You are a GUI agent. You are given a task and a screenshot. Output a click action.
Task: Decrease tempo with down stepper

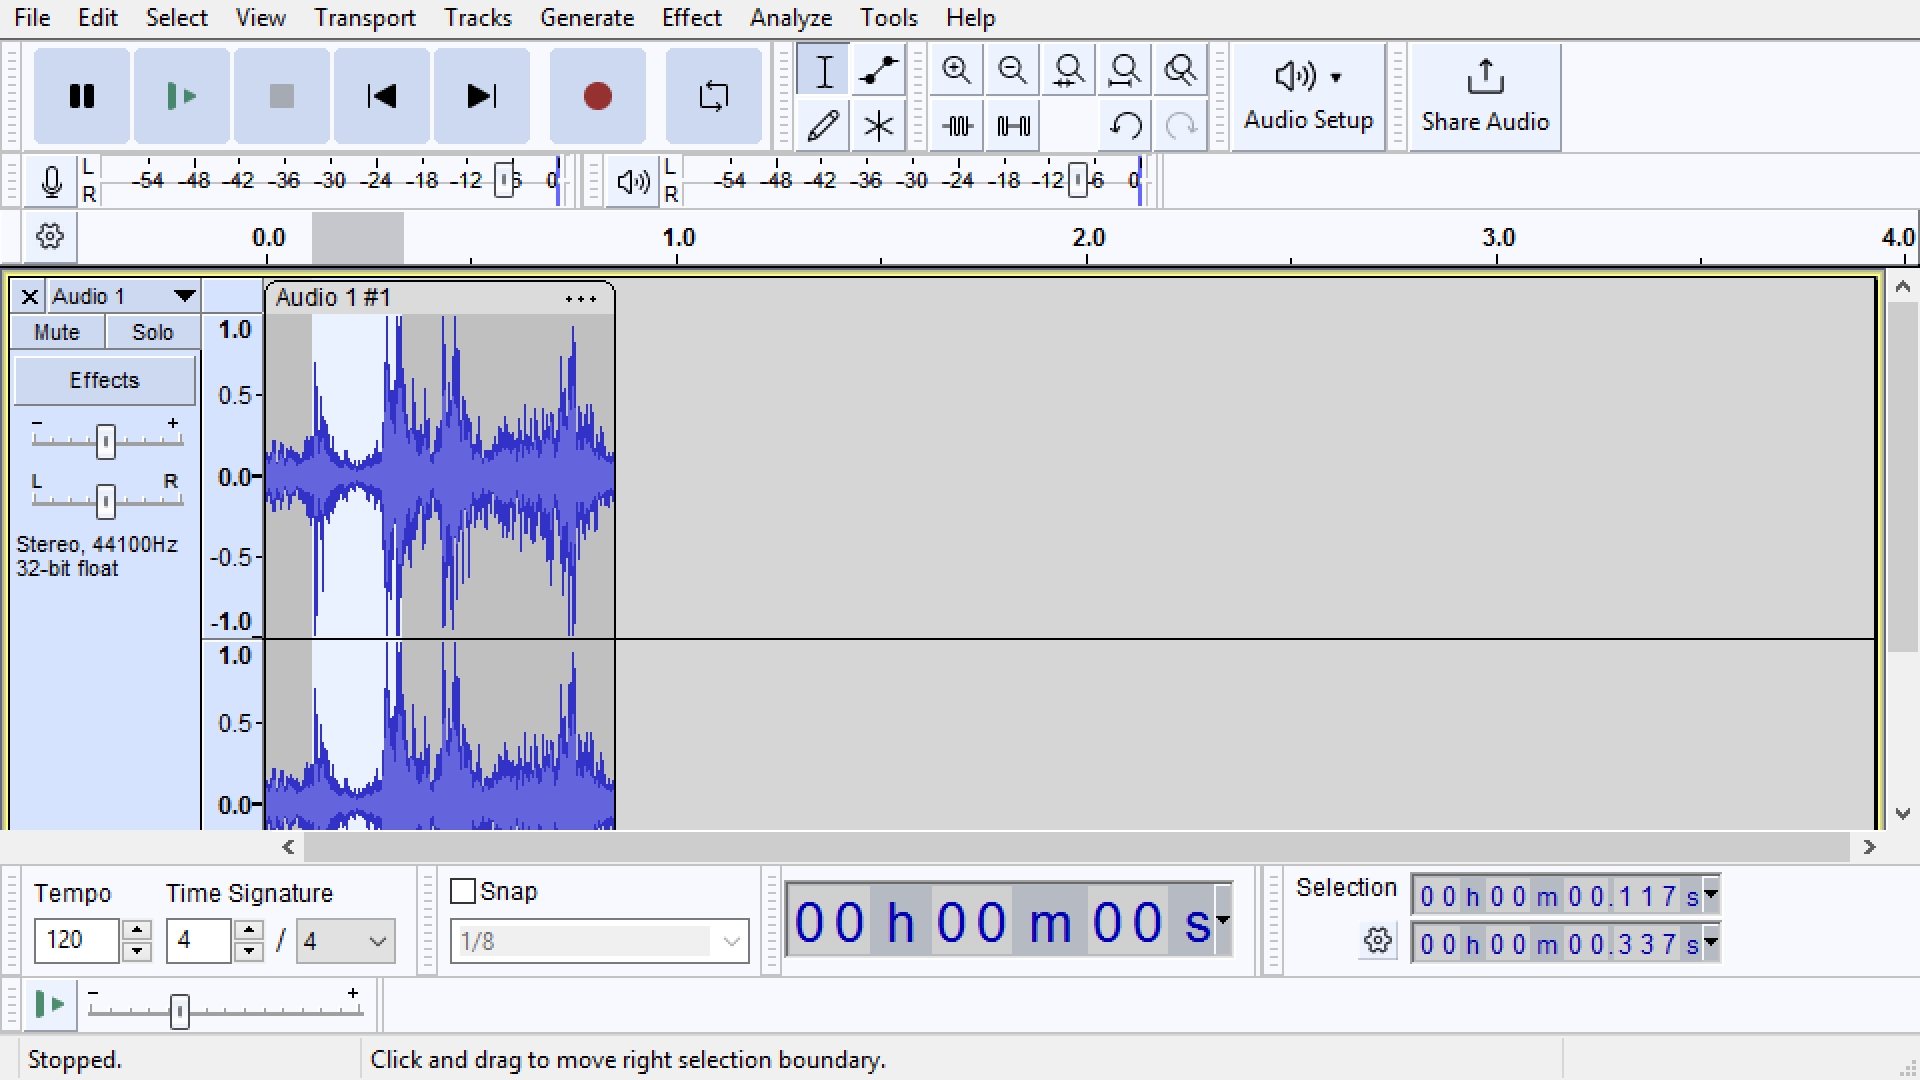(136, 951)
